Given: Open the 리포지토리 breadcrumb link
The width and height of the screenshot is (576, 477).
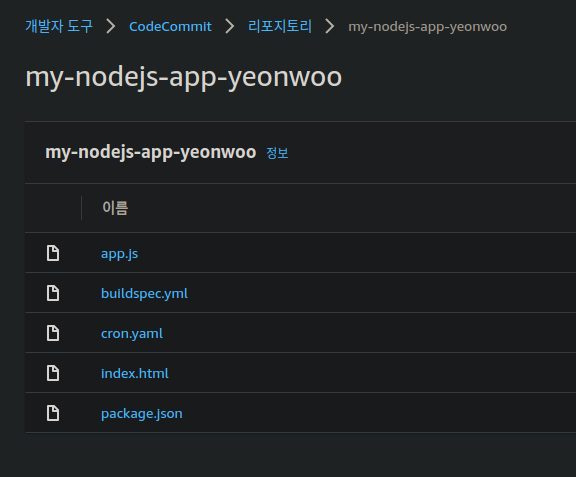Looking at the screenshot, I should click(280, 26).
